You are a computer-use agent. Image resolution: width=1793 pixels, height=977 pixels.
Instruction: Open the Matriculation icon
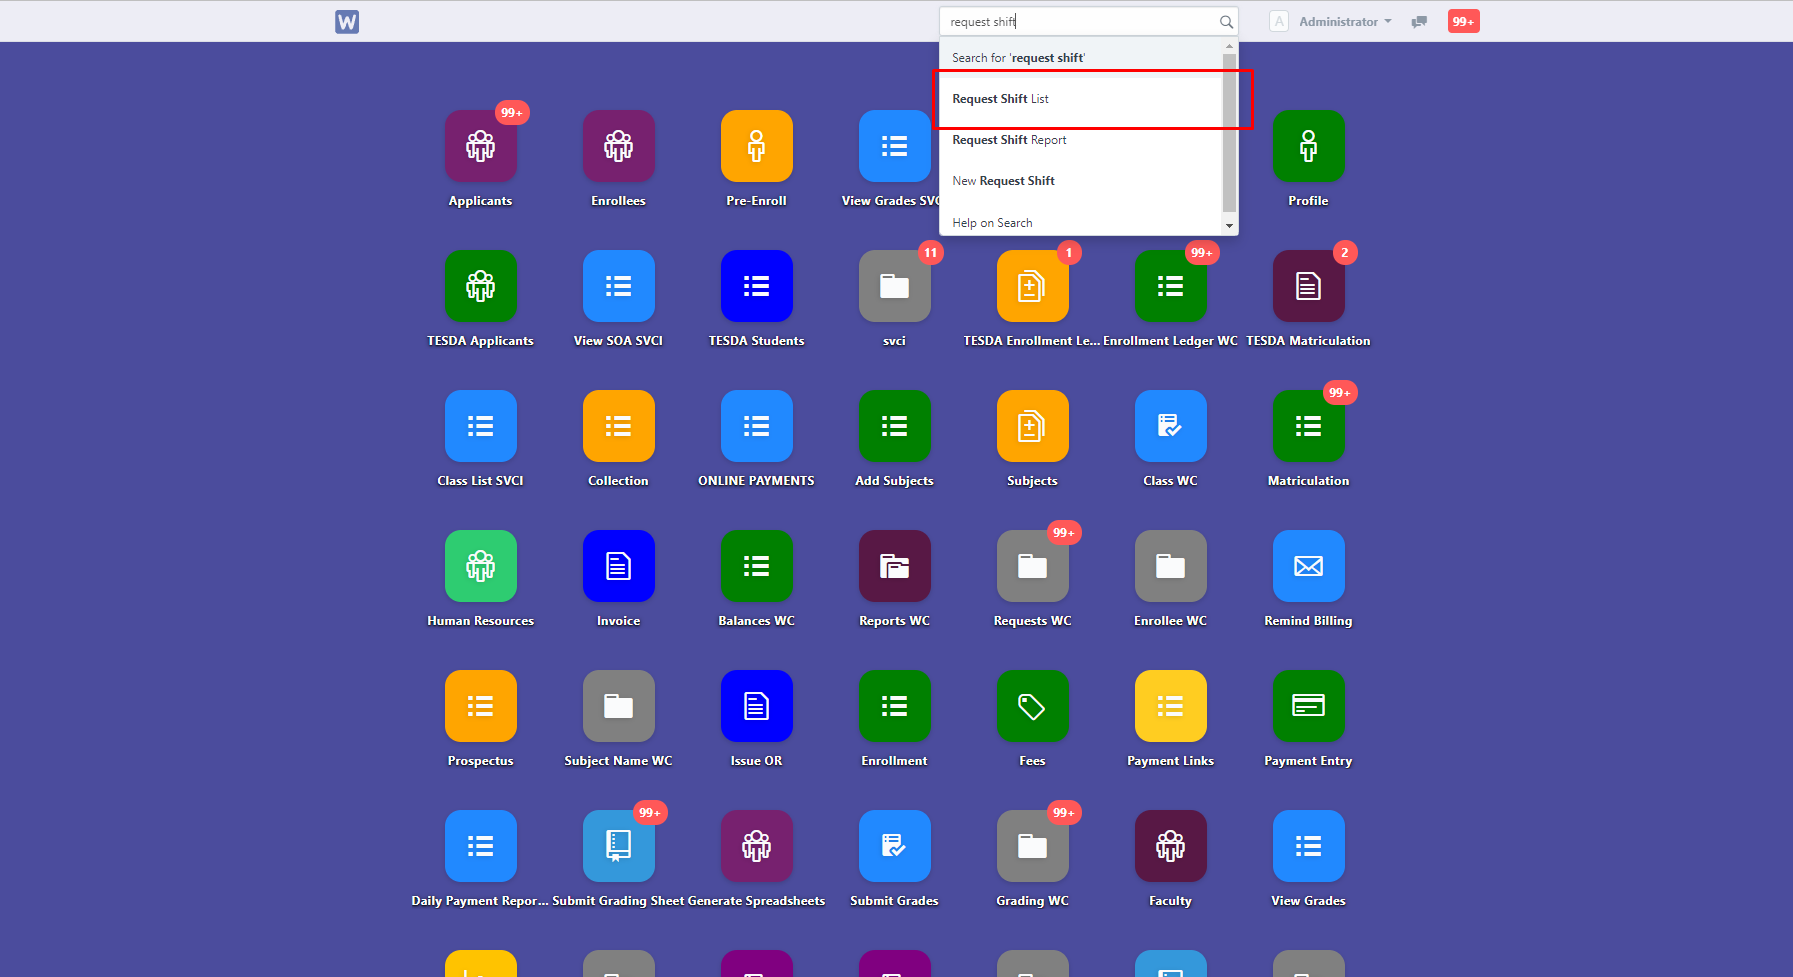click(1309, 426)
